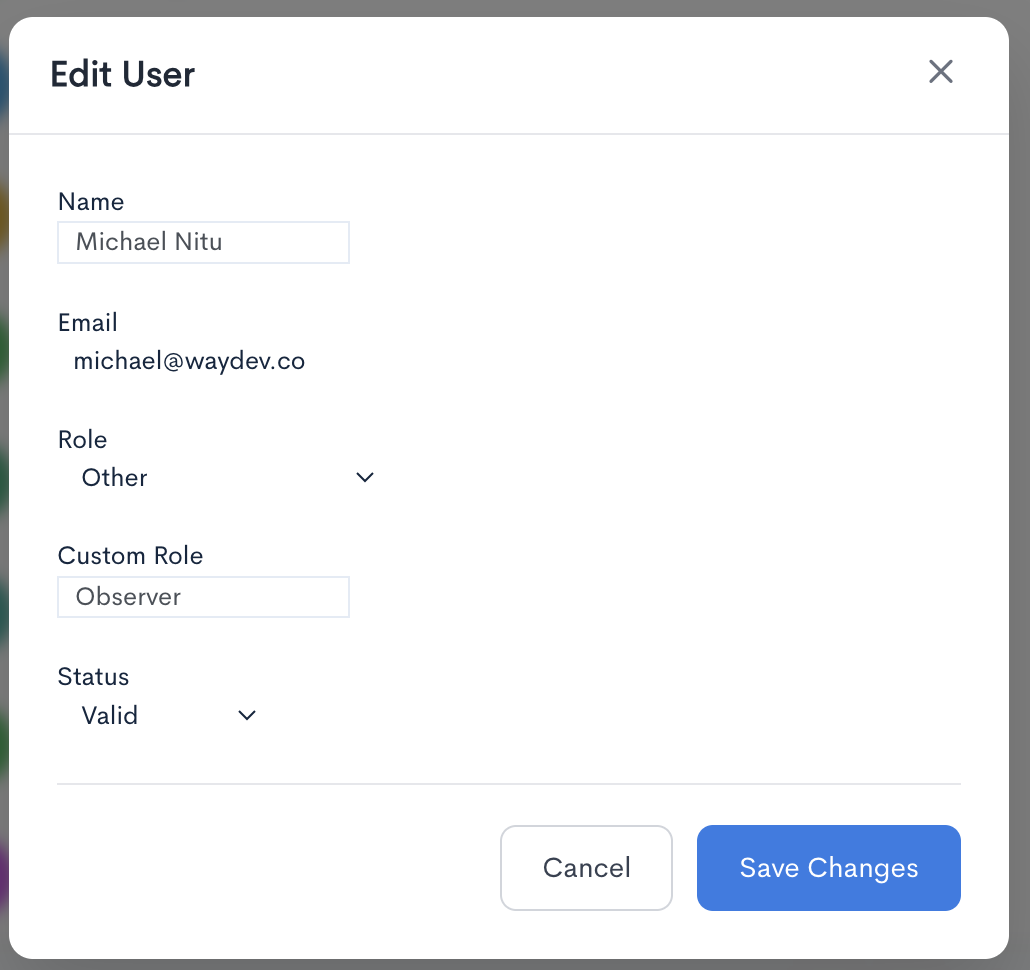Click the chevron arrow beside Valid

click(x=247, y=716)
